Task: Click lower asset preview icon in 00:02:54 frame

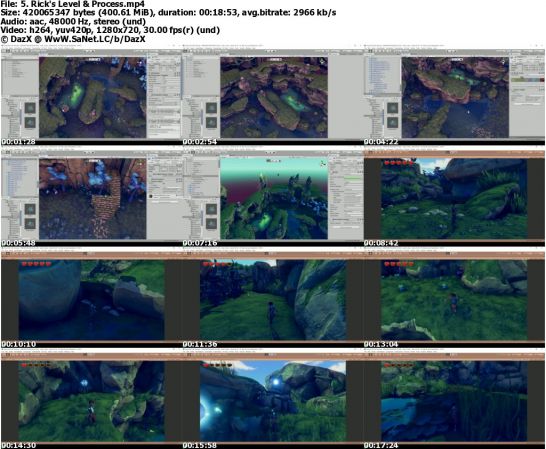Action: (x=211, y=123)
